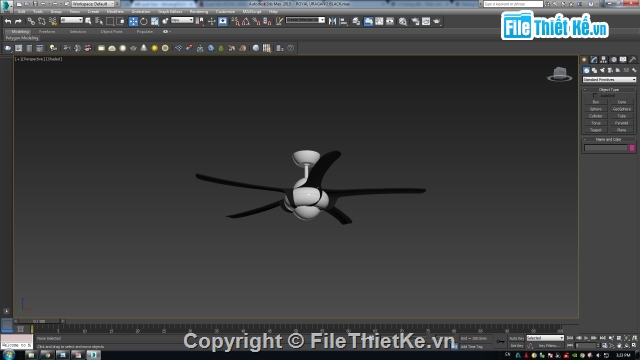Open Edit Named Selection Sets

click(x=279, y=21)
